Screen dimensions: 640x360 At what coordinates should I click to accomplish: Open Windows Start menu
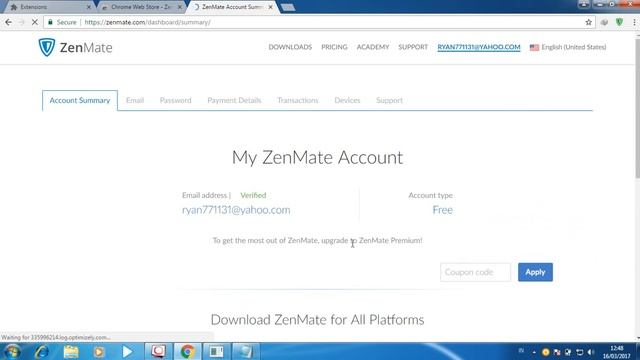pos(12,351)
